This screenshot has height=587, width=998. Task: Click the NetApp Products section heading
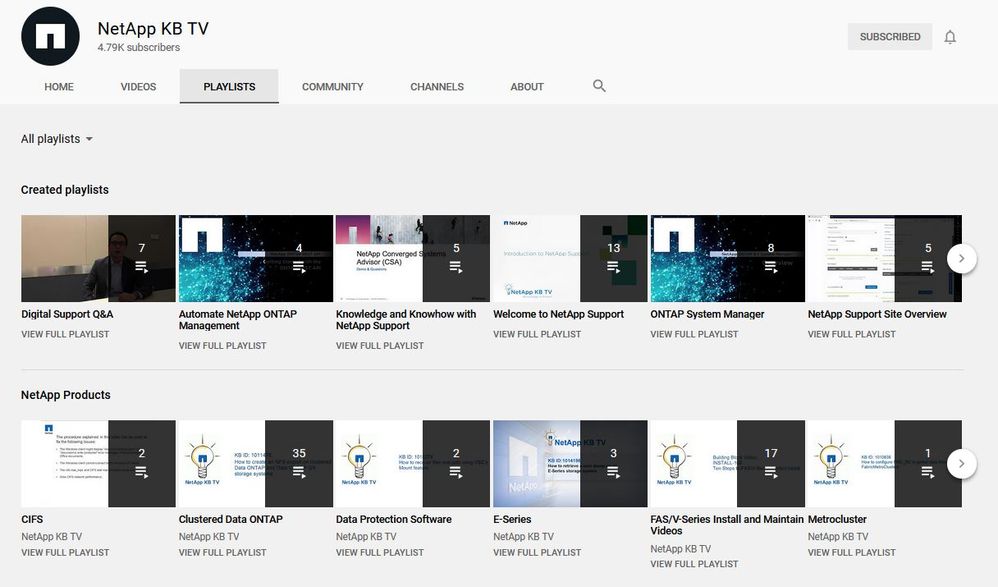[66, 395]
